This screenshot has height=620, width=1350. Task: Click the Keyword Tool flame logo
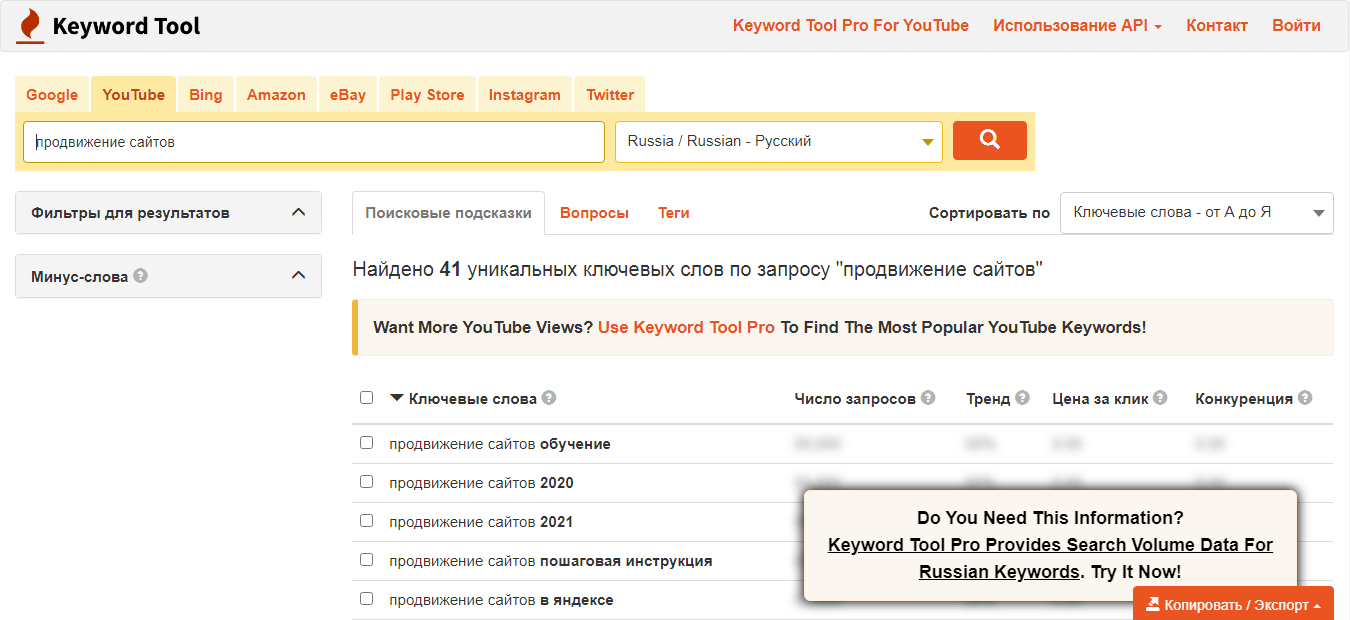point(29,24)
